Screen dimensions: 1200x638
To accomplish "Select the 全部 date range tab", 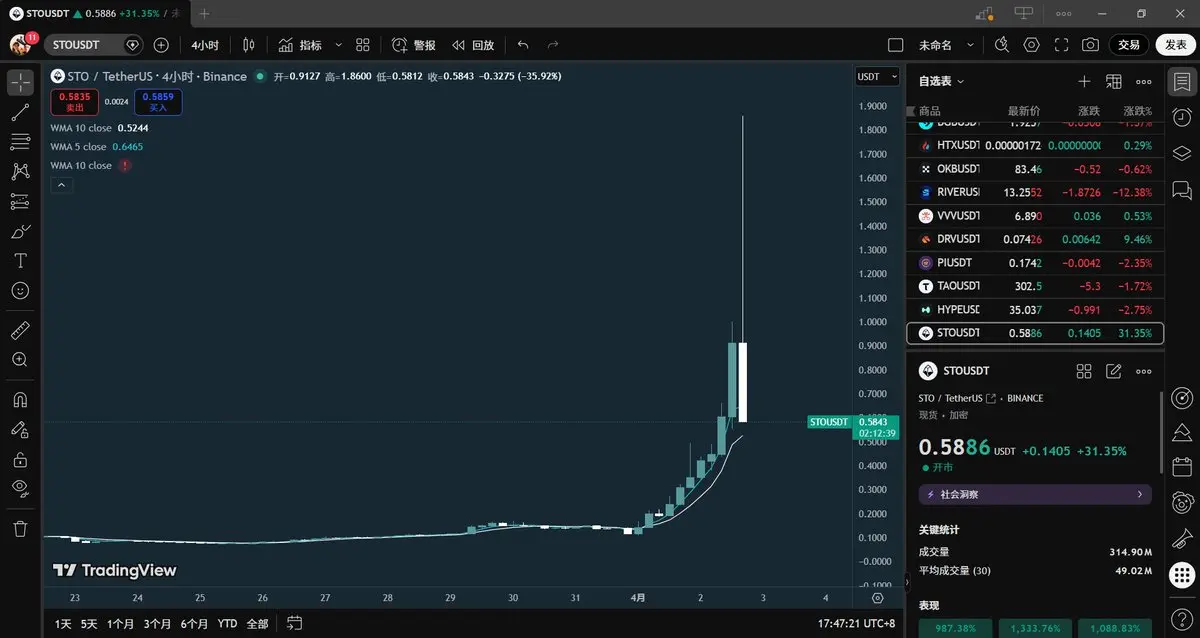I will pyautogui.click(x=257, y=623).
